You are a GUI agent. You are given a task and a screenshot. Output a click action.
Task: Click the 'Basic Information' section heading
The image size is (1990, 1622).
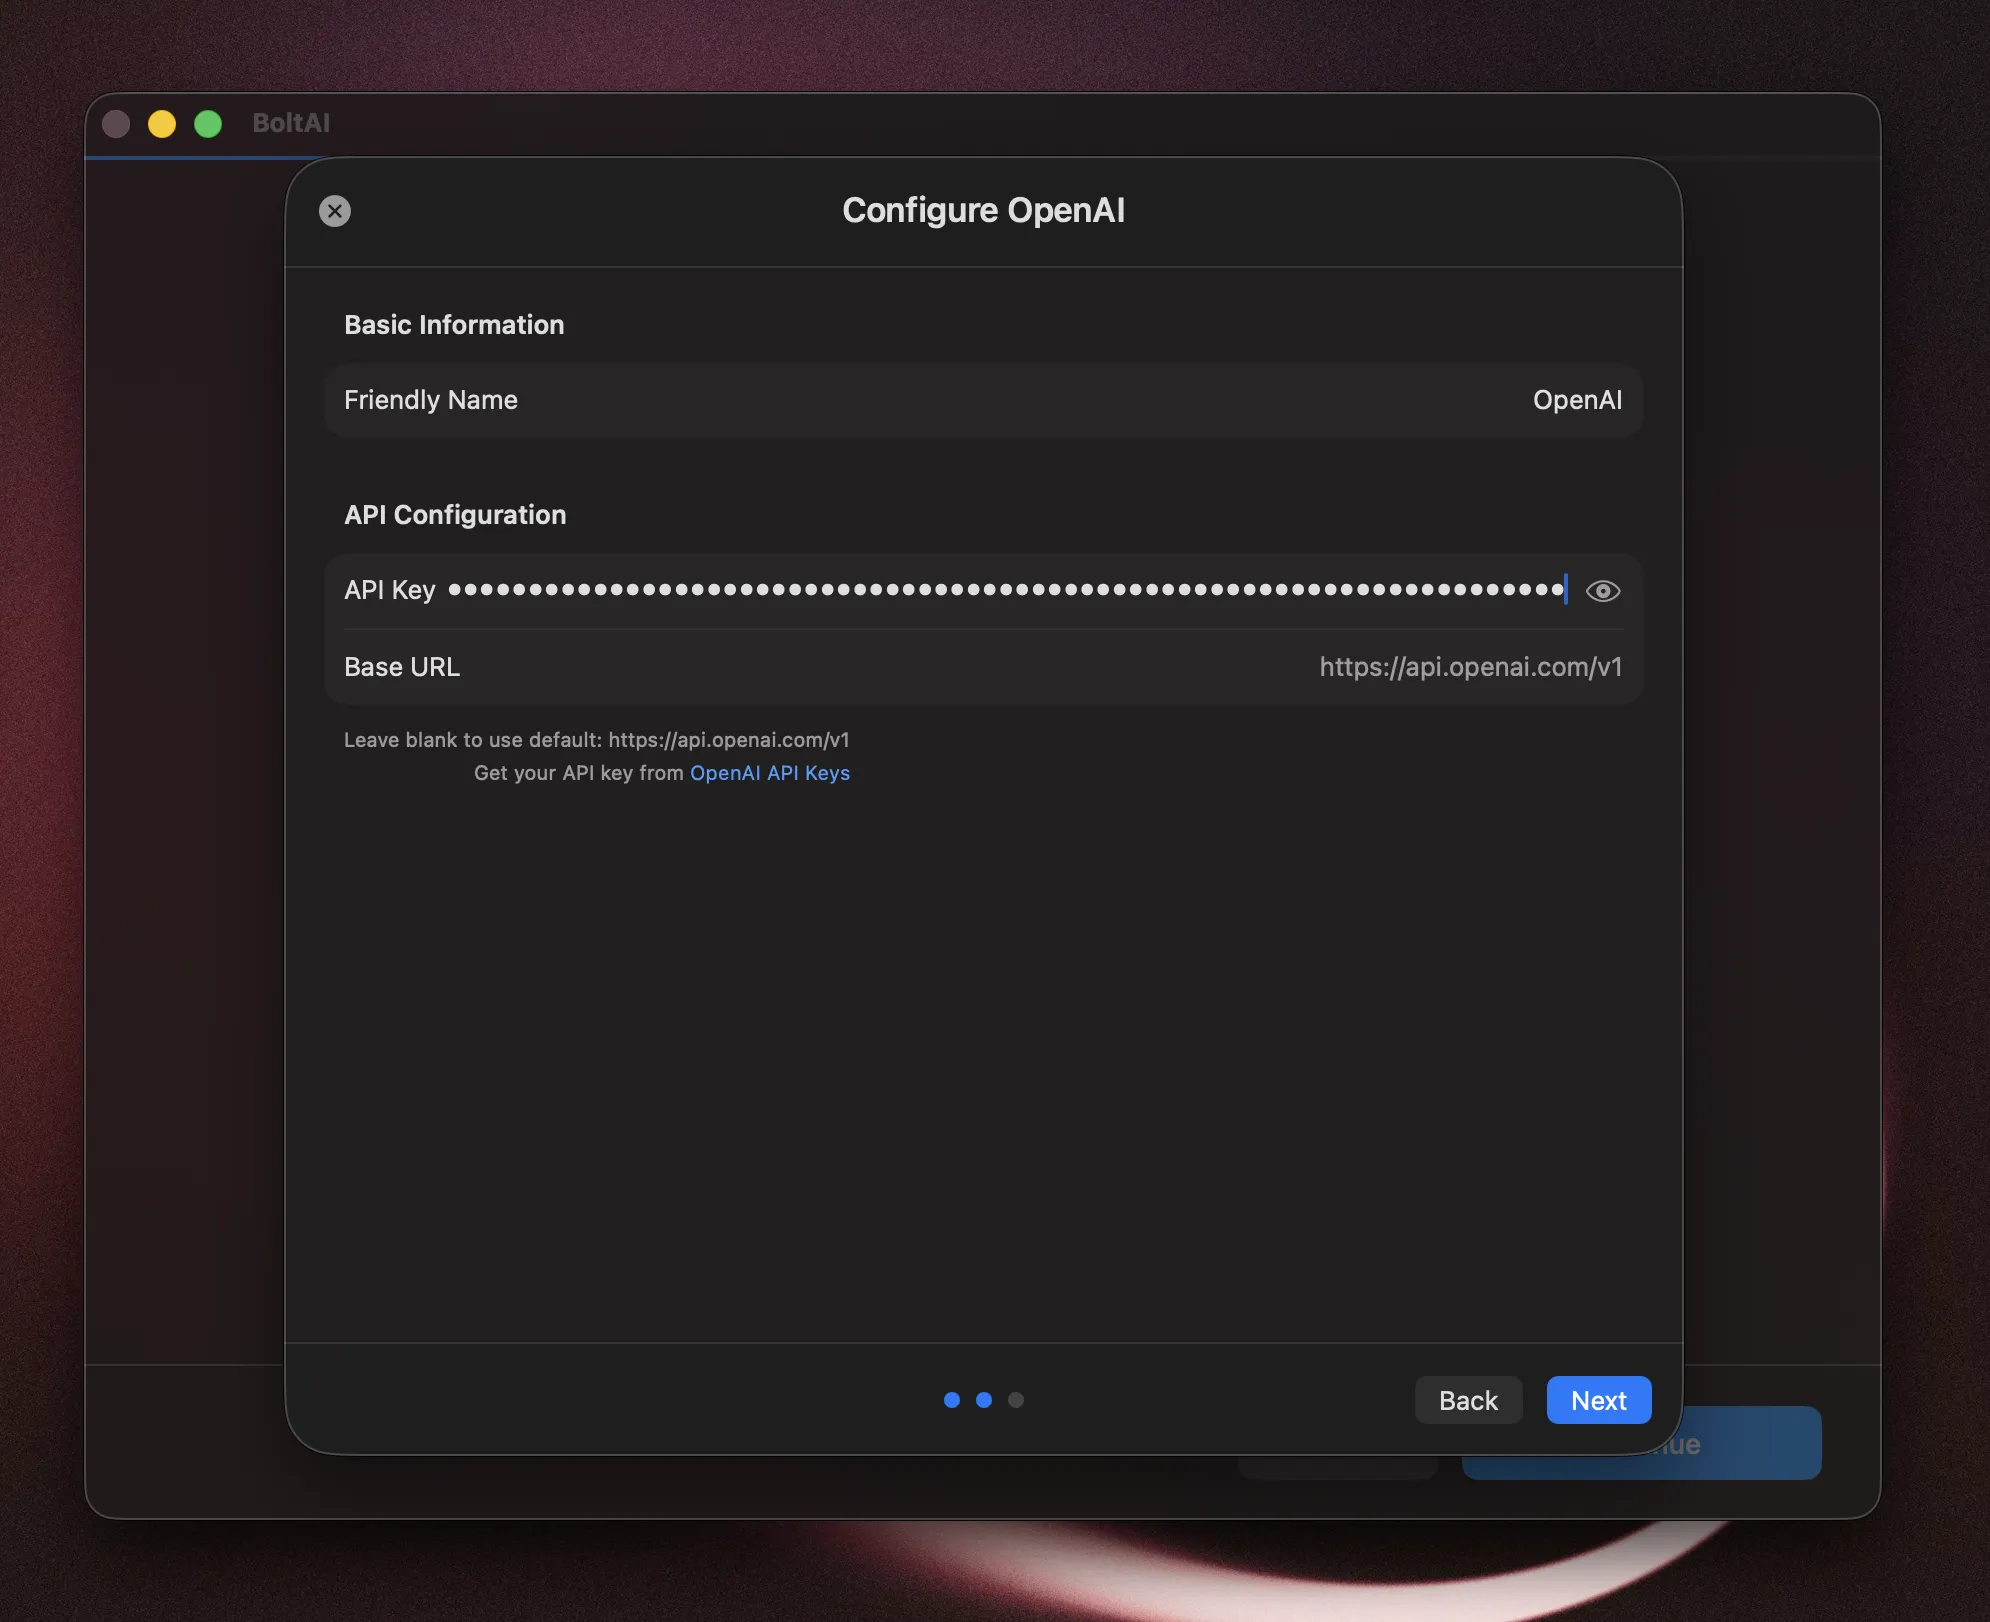(x=454, y=325)
